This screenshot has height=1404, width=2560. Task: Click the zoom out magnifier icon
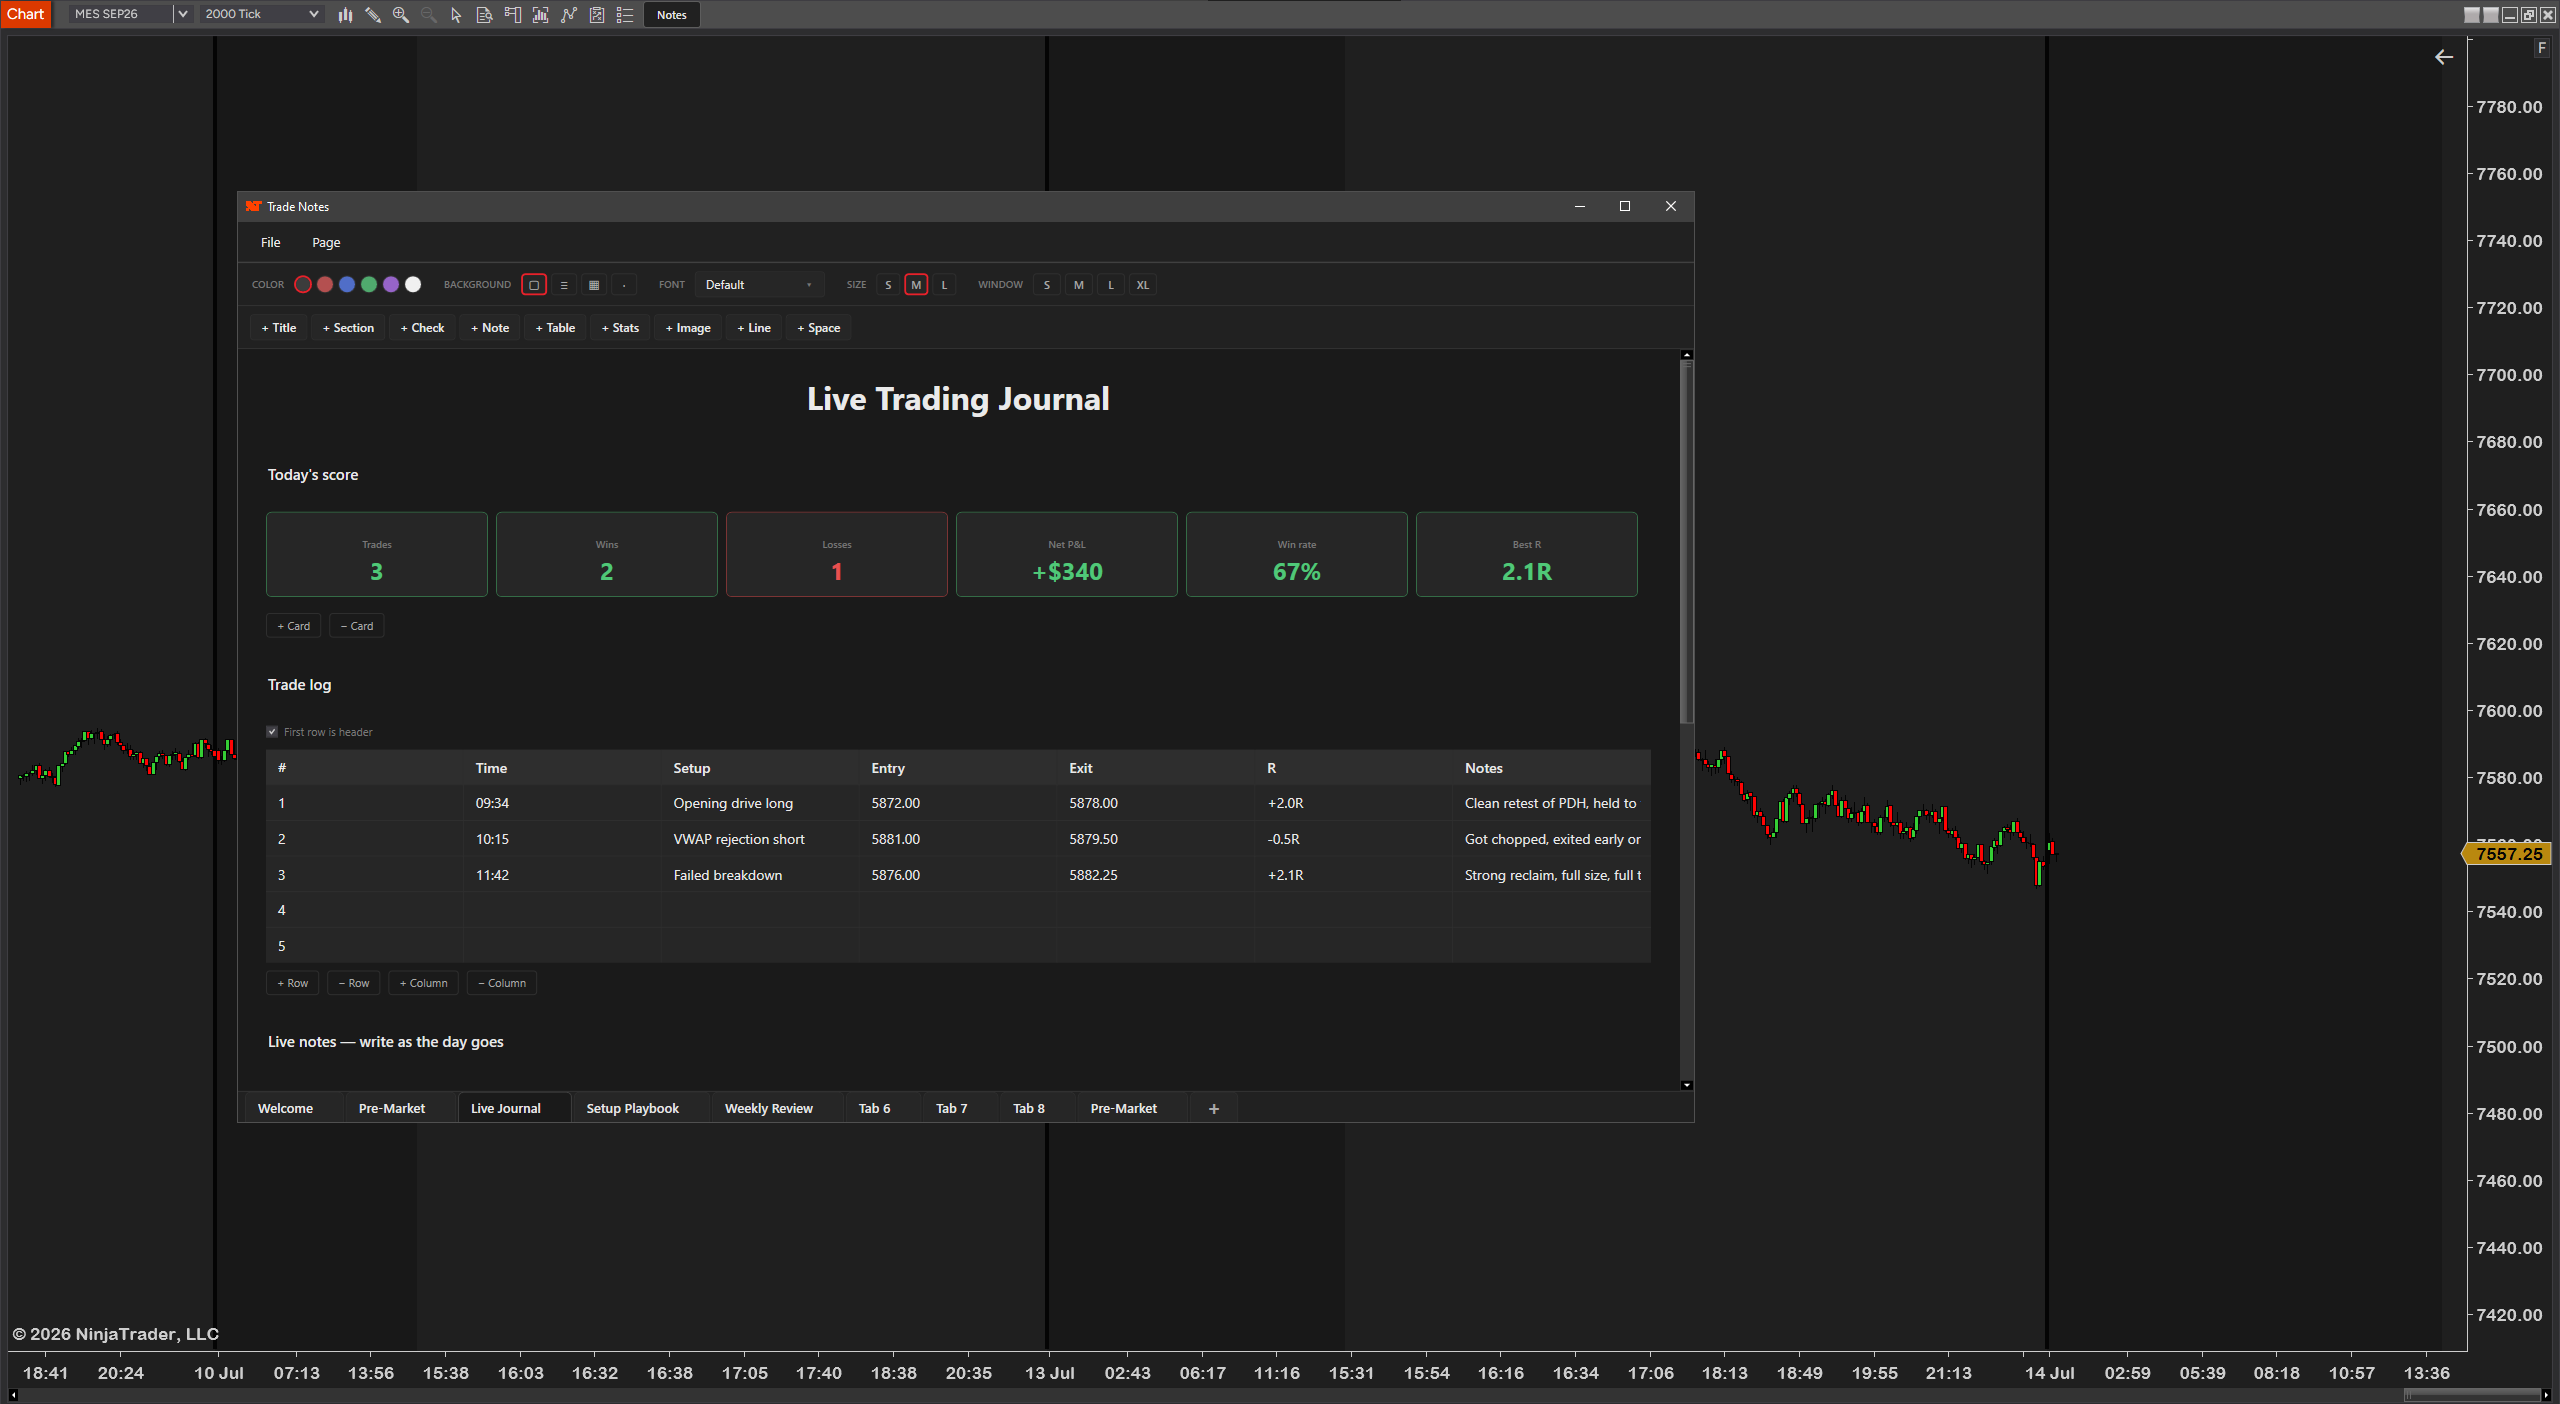coord(429,14)
